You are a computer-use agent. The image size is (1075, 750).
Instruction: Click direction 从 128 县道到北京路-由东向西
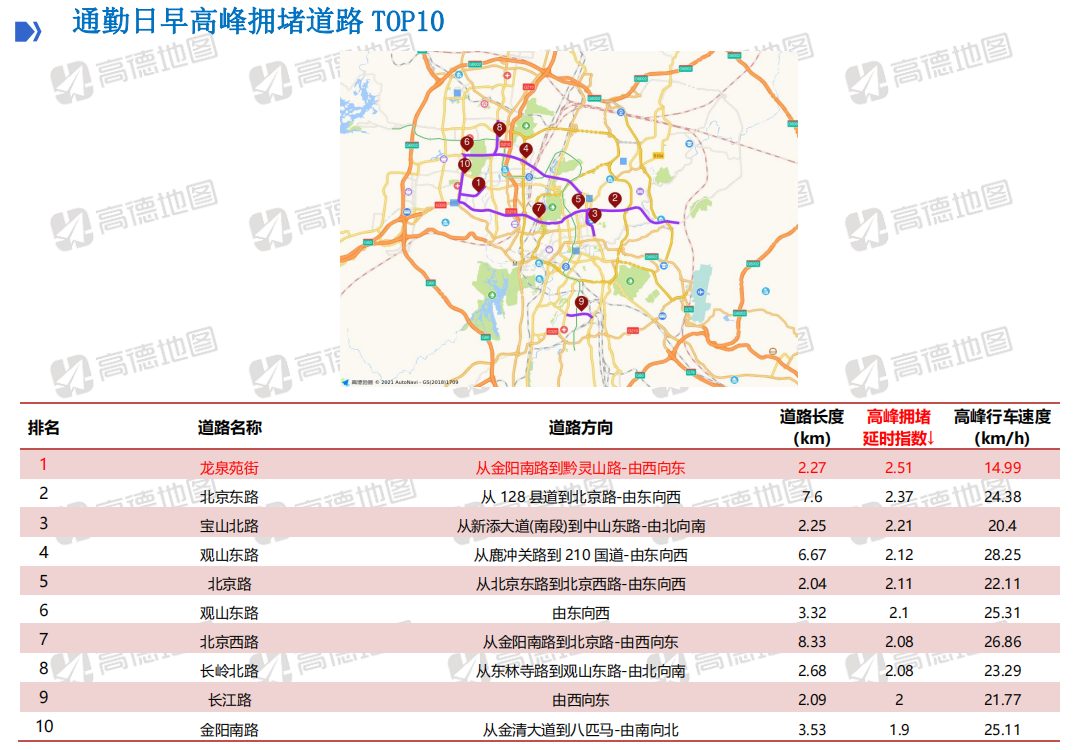(581, 497)
